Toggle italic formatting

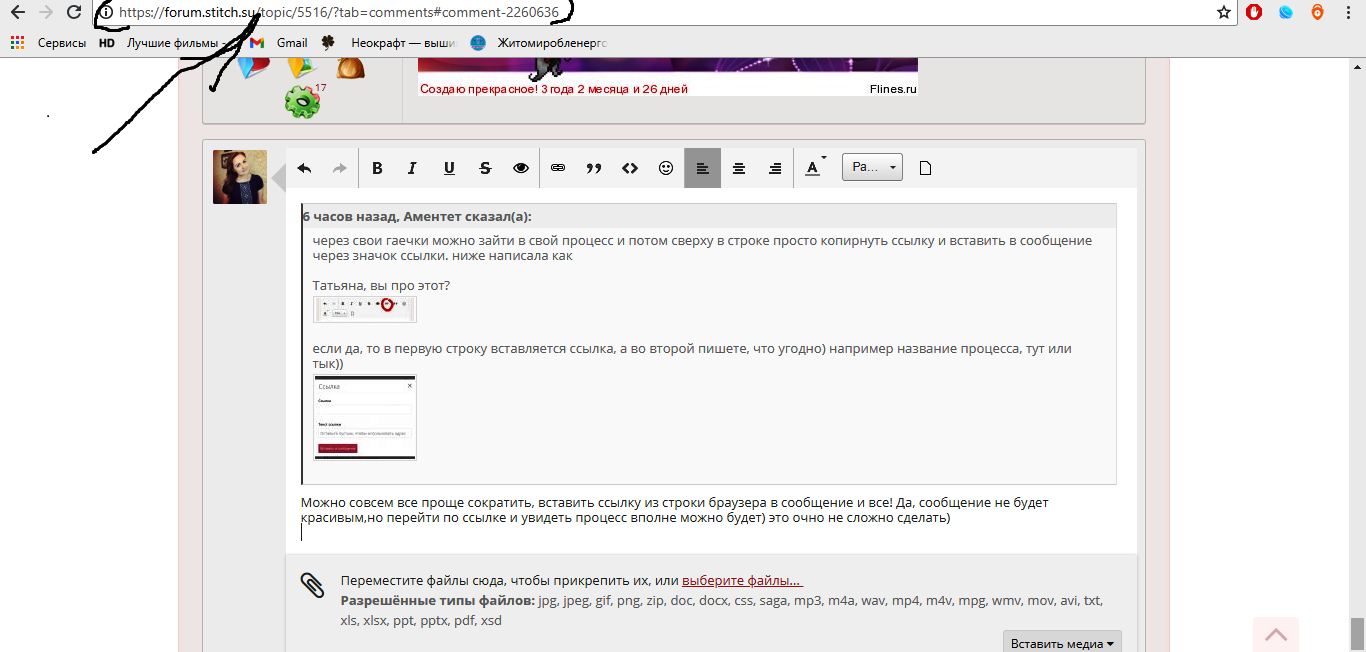412,168
